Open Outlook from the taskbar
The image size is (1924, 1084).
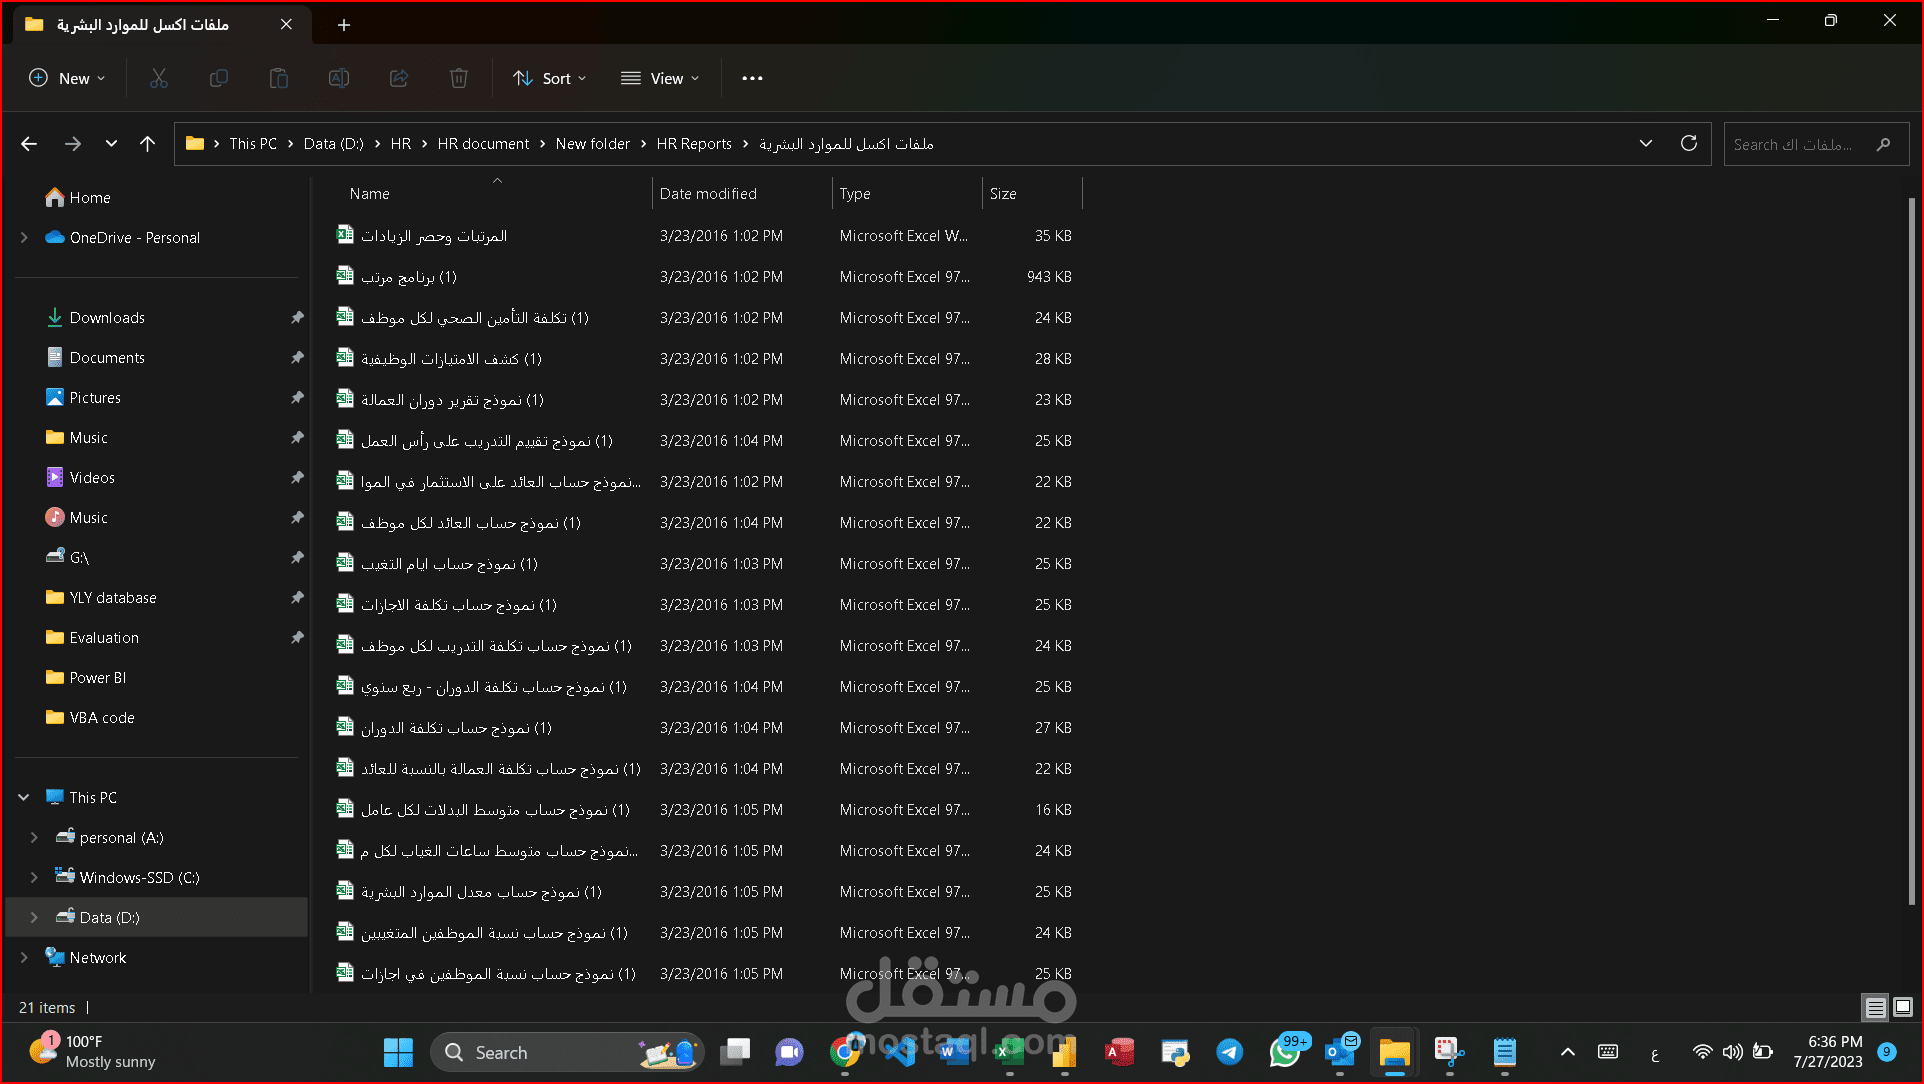pos(1340,1052)
